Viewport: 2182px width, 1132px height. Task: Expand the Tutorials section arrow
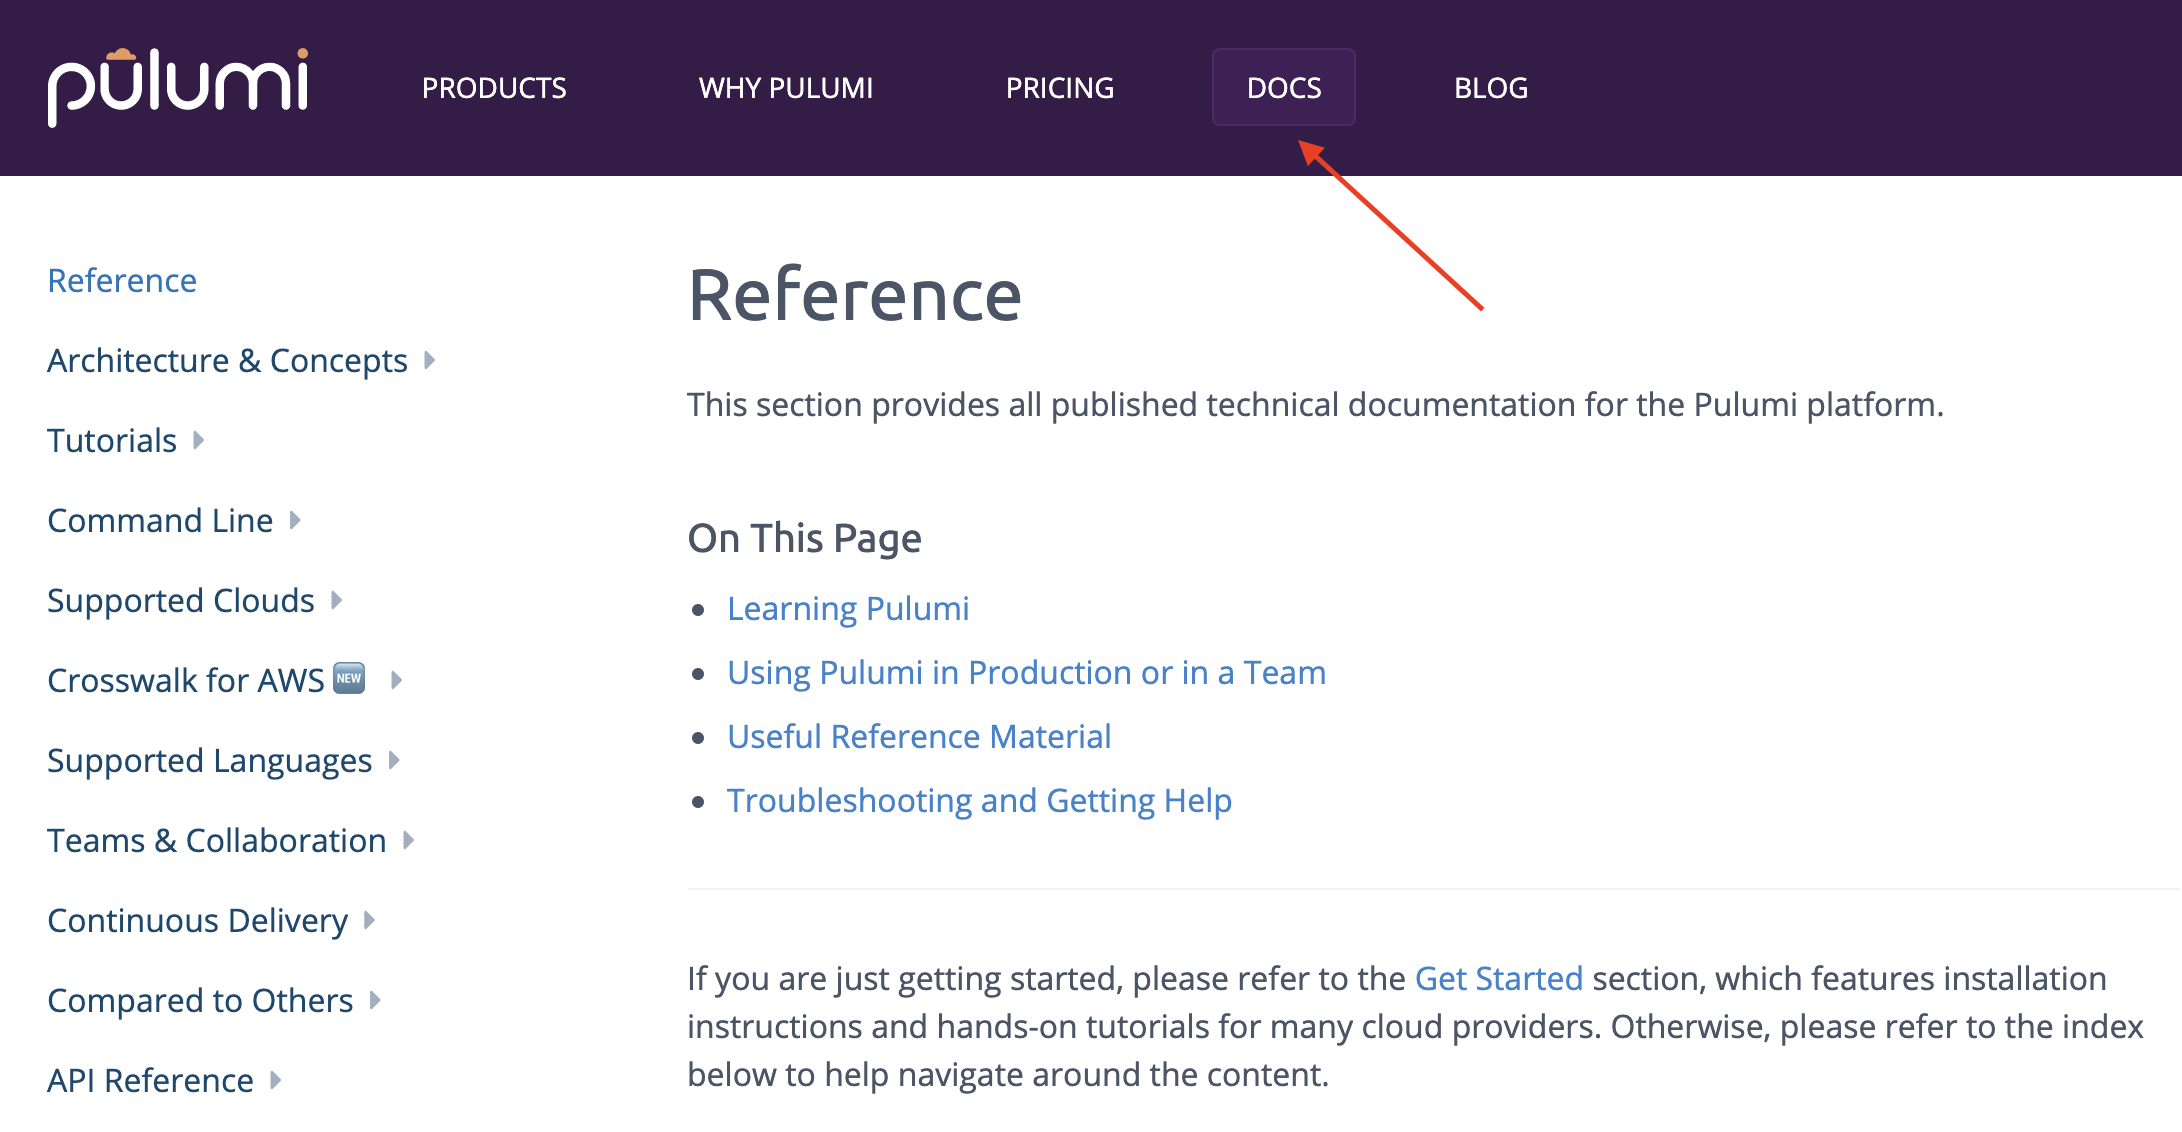[x=199, y=440]
